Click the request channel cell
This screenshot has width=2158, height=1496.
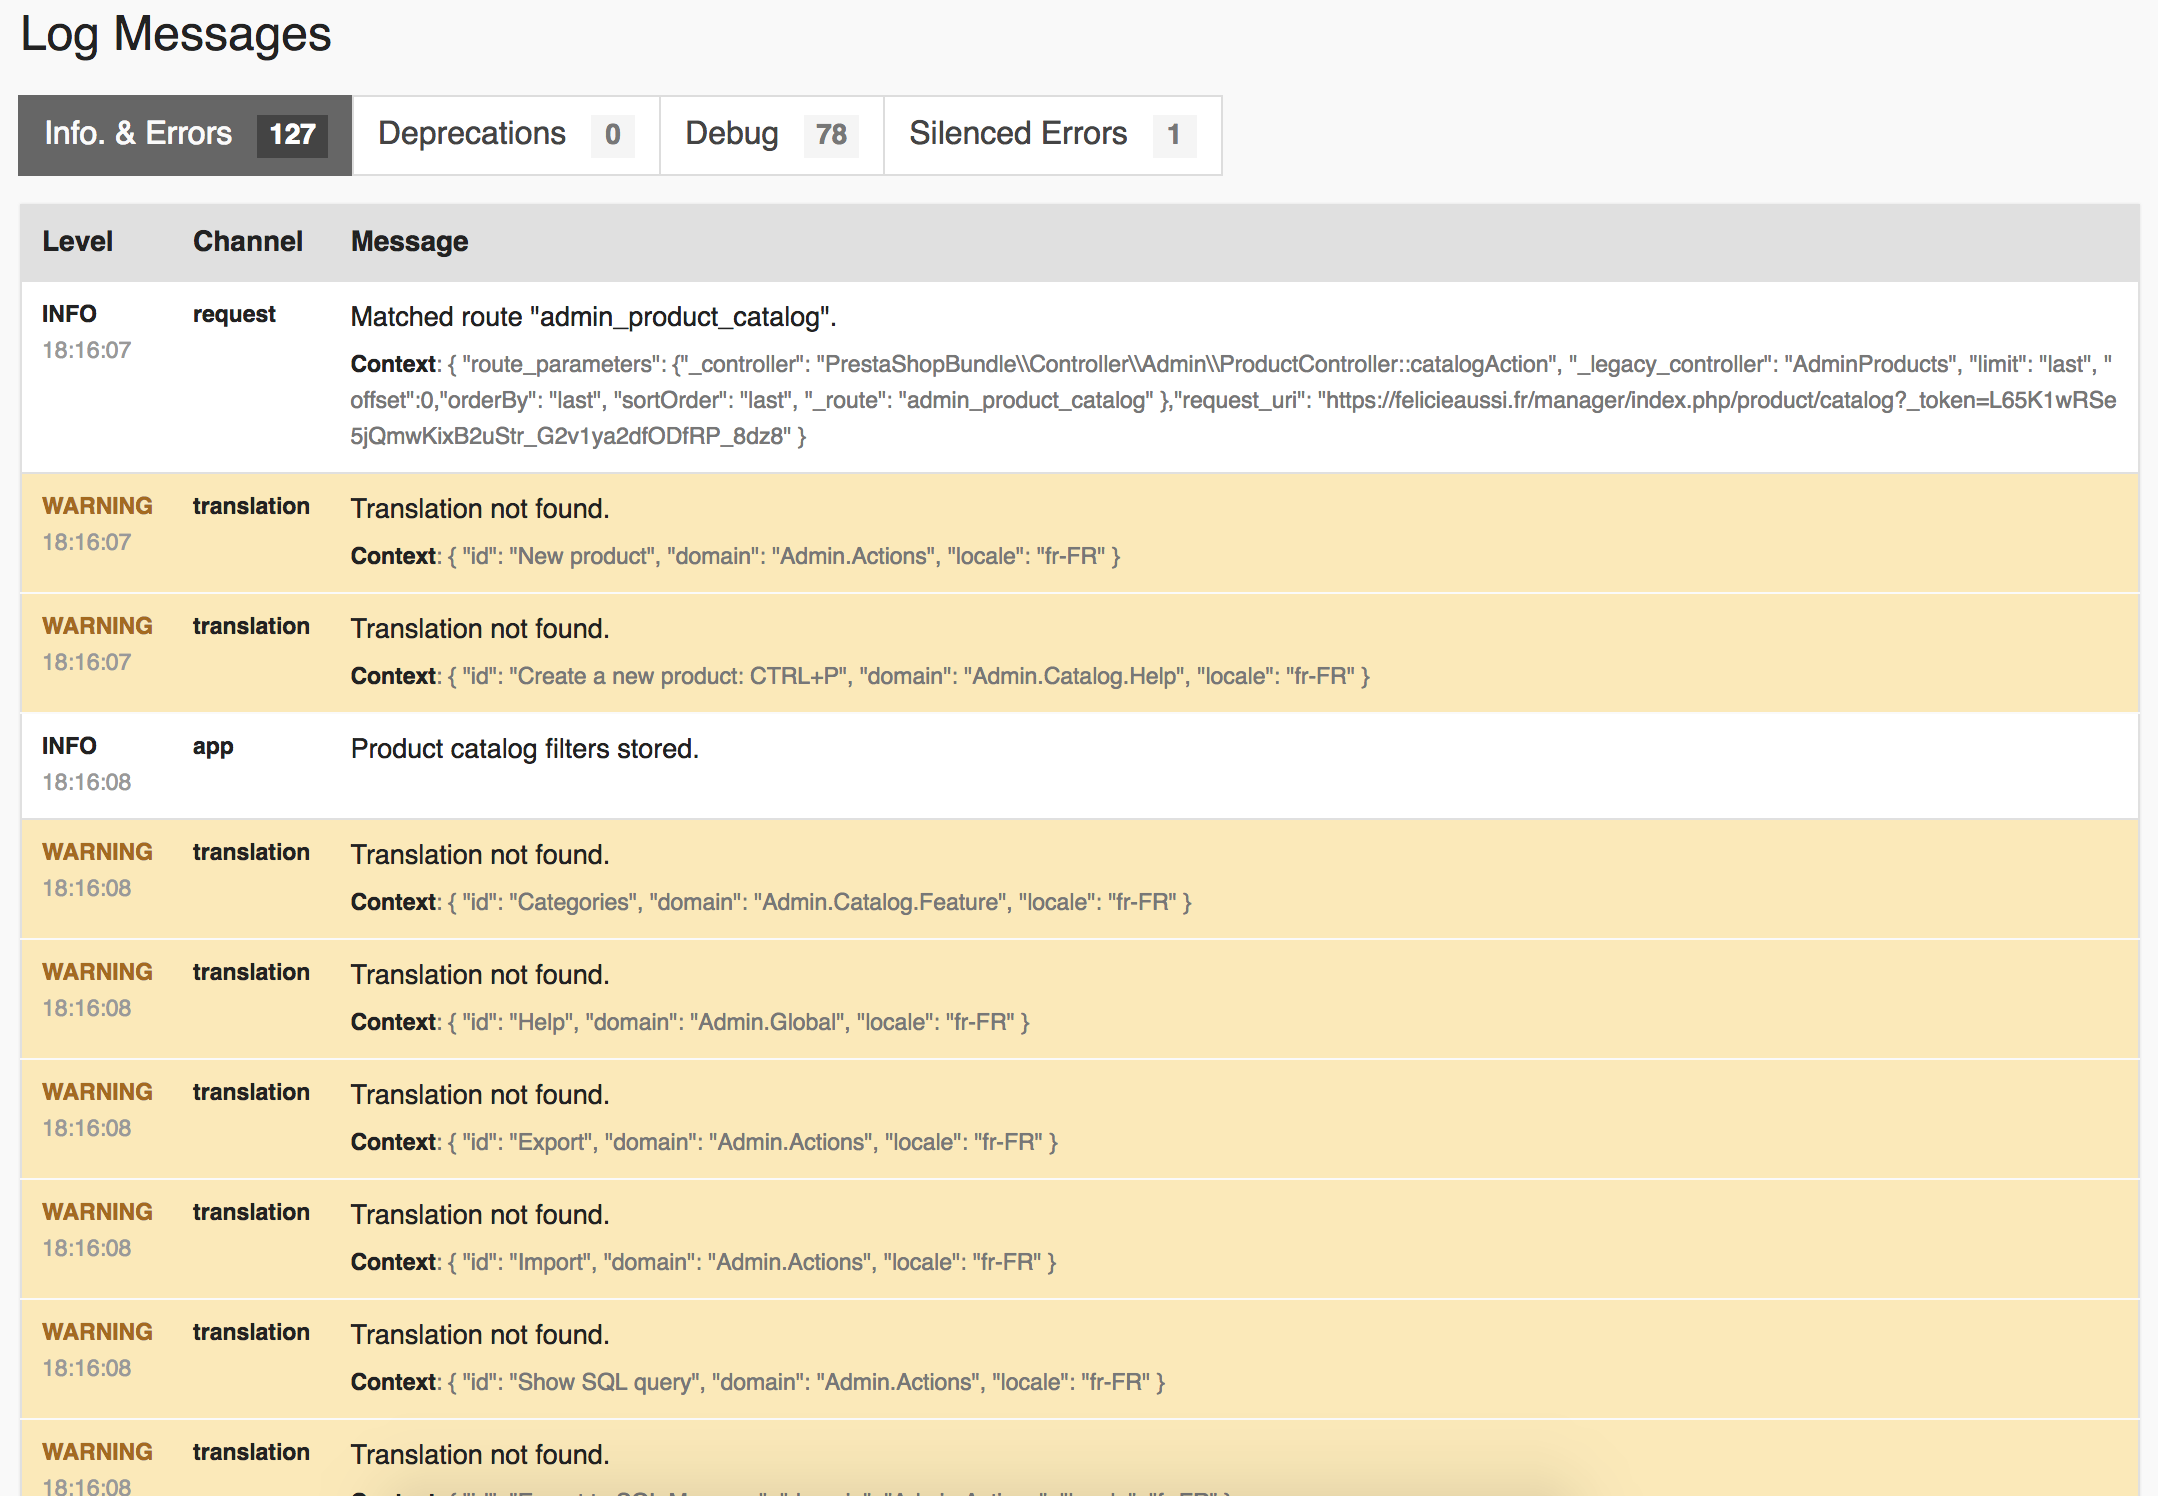[234, 314]
